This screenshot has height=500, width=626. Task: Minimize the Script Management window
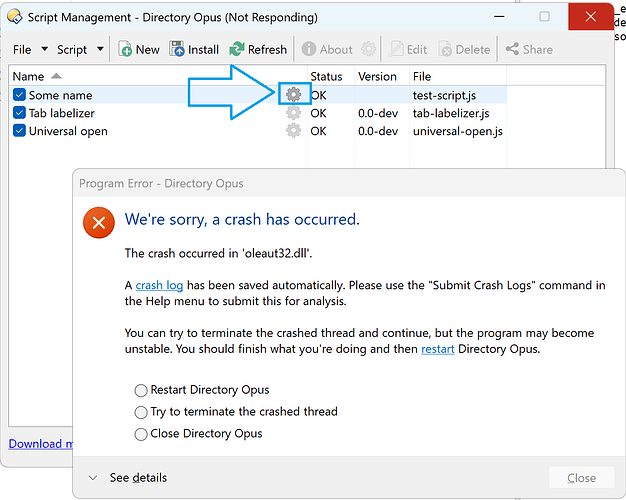click(499, 17)
